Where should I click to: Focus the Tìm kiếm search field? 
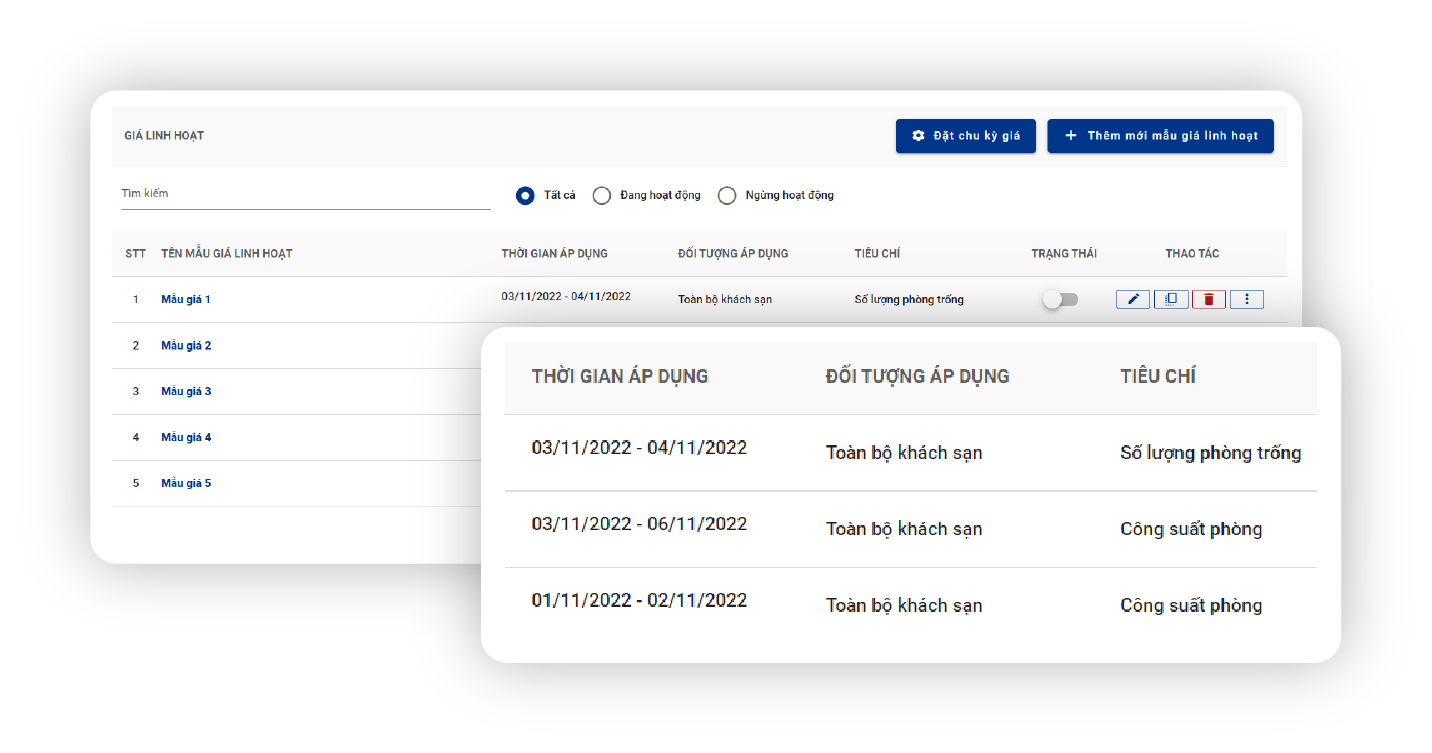(305, 194)
